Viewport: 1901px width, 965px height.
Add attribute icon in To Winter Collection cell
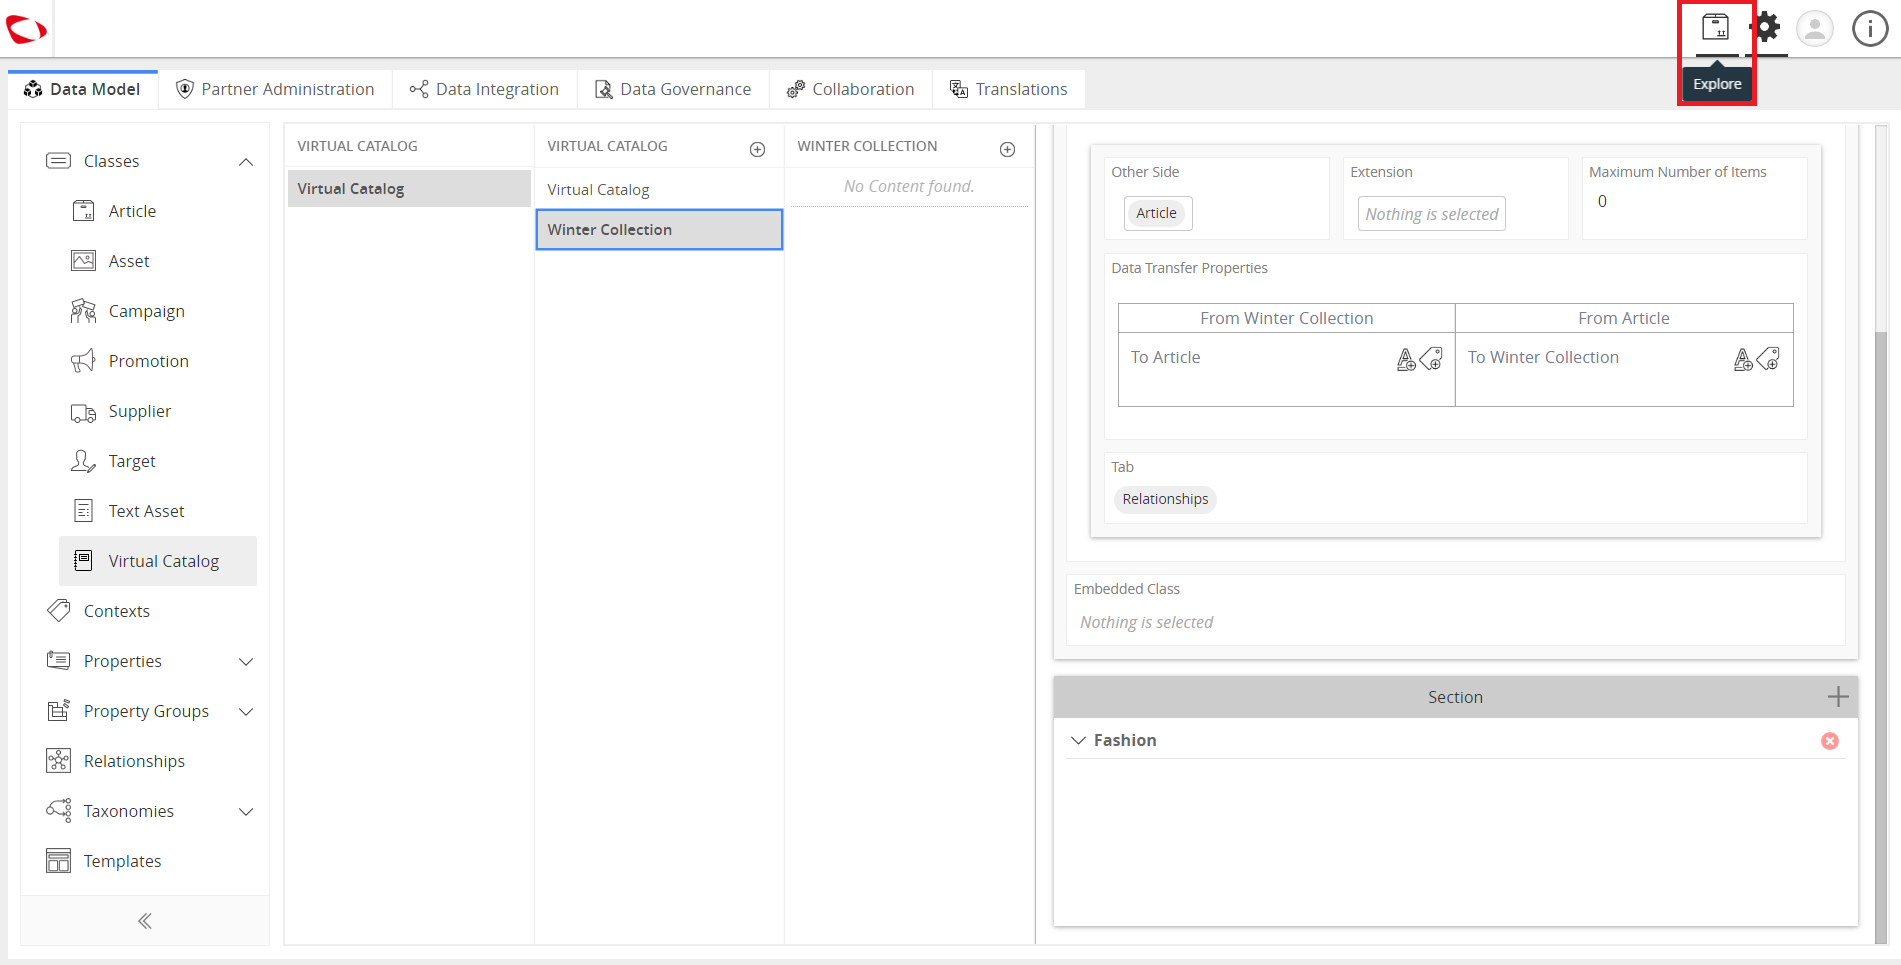pos(1743,359)
